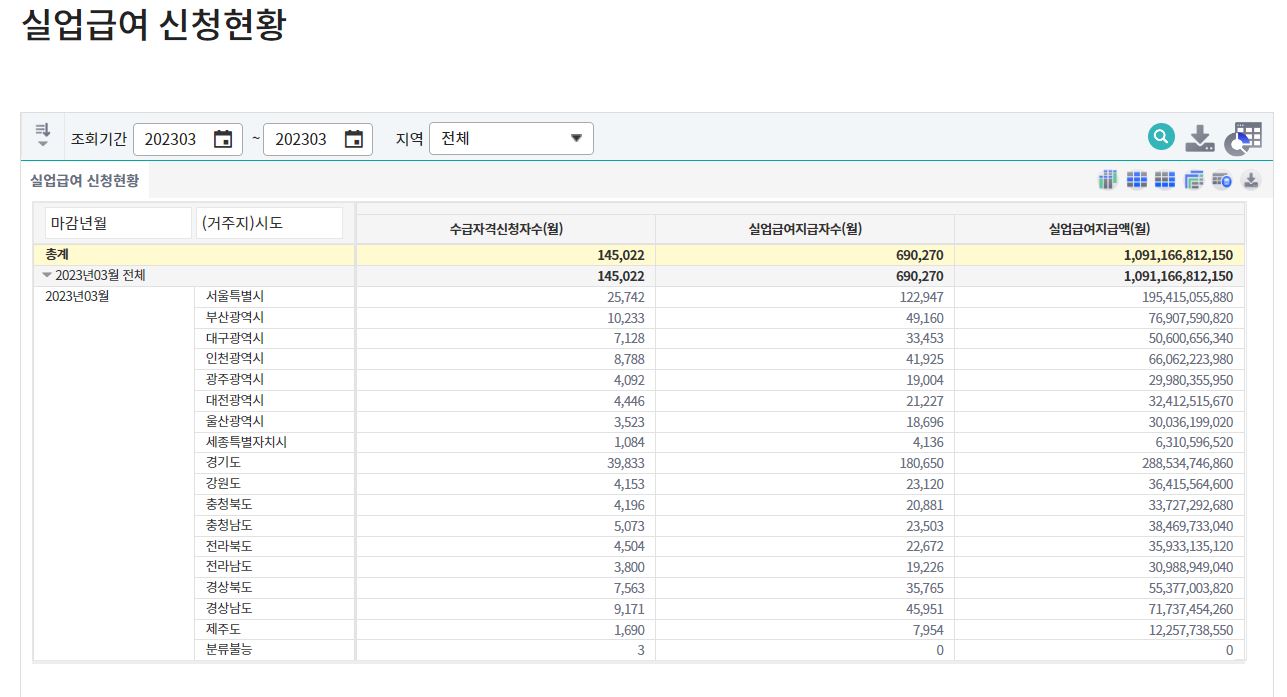This screenshot has width=1287, height=697.
Task: Click the grid icon with gray header row
Action: [x=1164, y=180]
